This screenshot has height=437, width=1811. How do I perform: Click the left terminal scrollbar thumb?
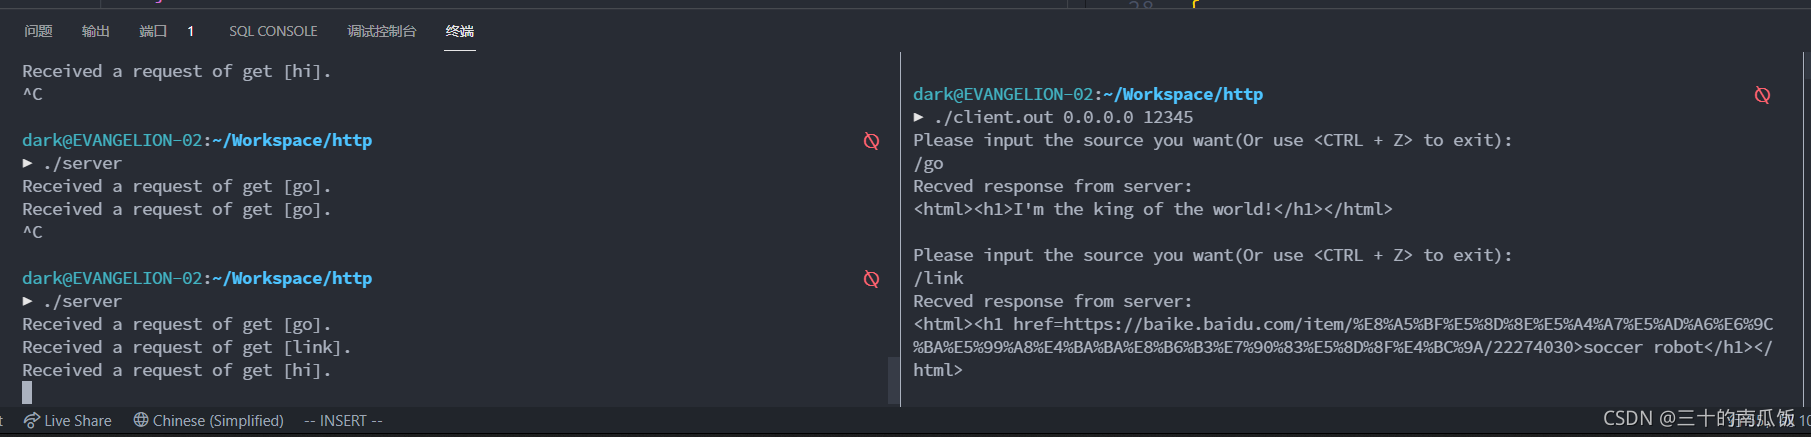[893, 380]
